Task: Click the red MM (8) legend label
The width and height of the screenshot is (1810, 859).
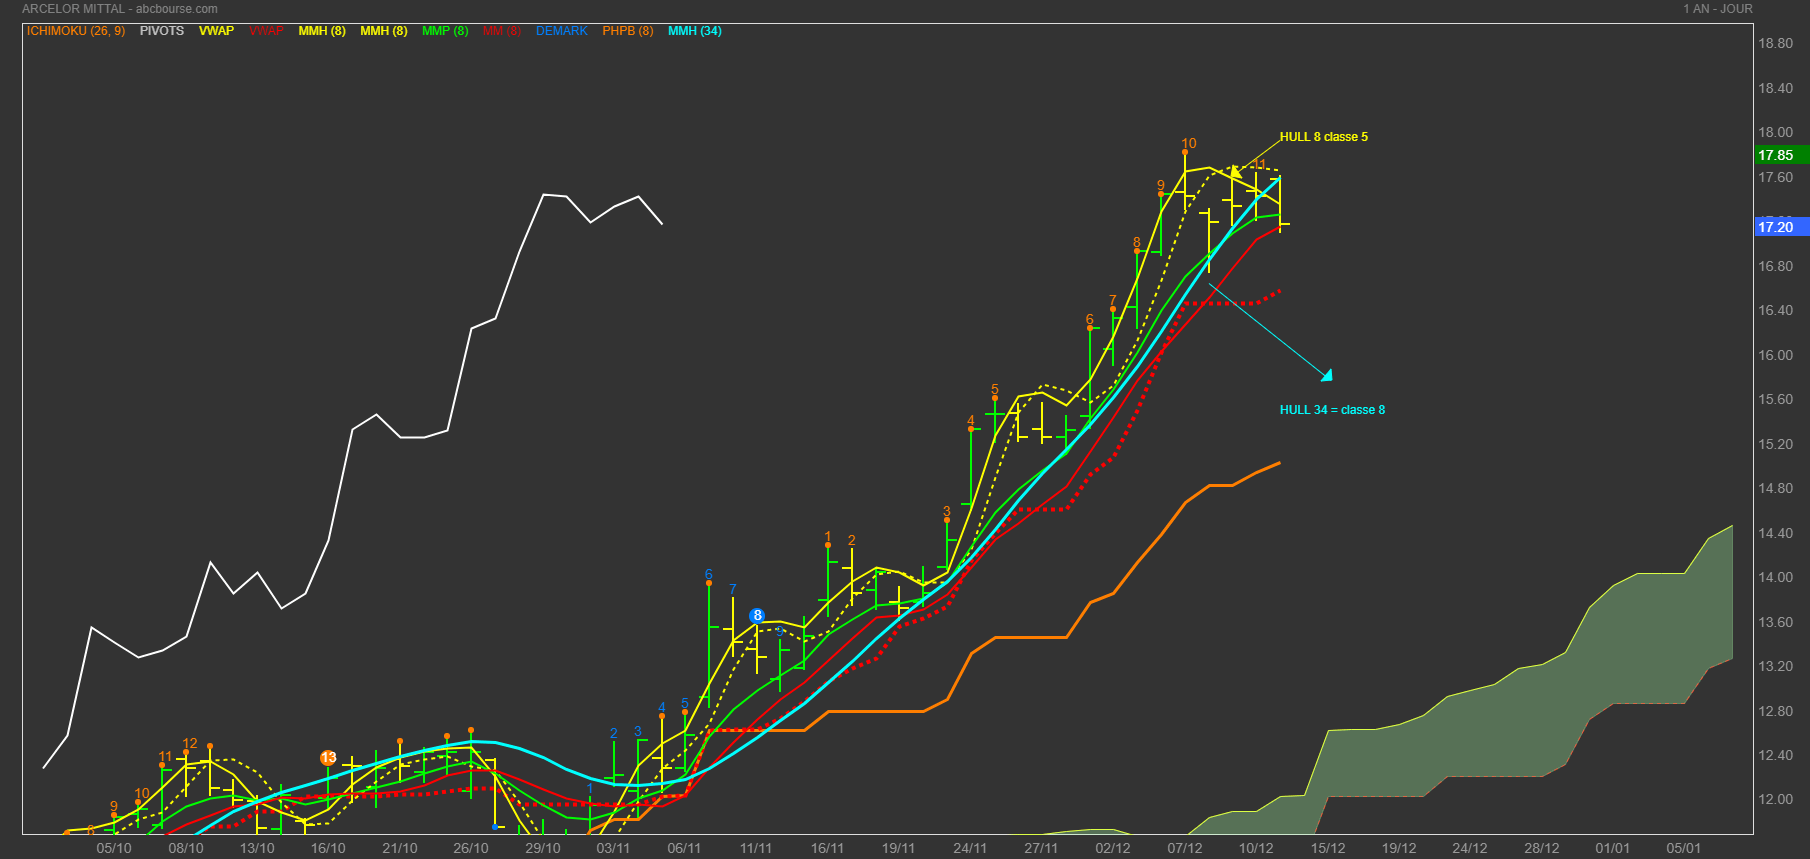Action: [x=502, y=31]
